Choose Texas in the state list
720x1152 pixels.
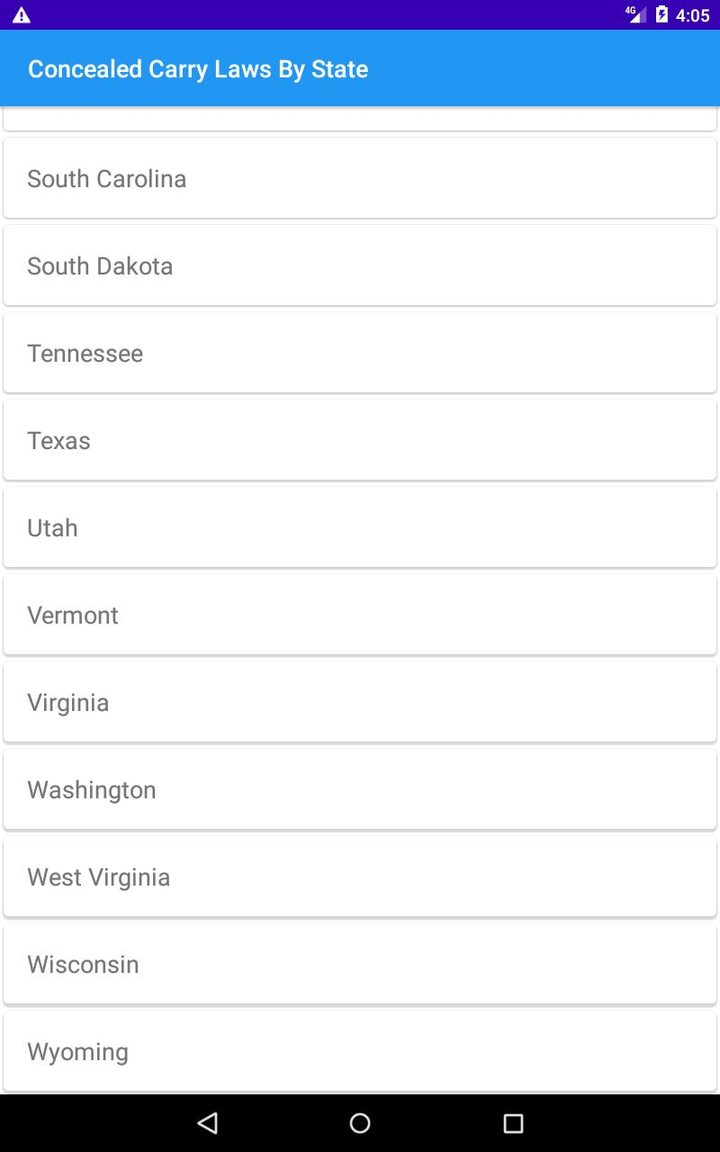[360, 440]
